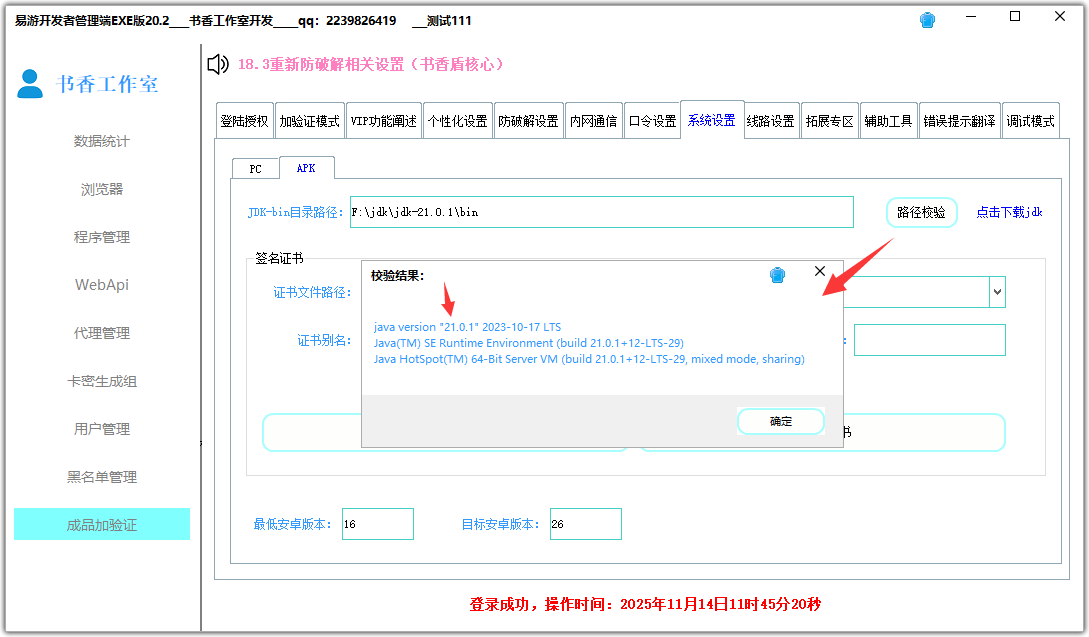Open 数据统计 in the sidebar

coord(101,141)
